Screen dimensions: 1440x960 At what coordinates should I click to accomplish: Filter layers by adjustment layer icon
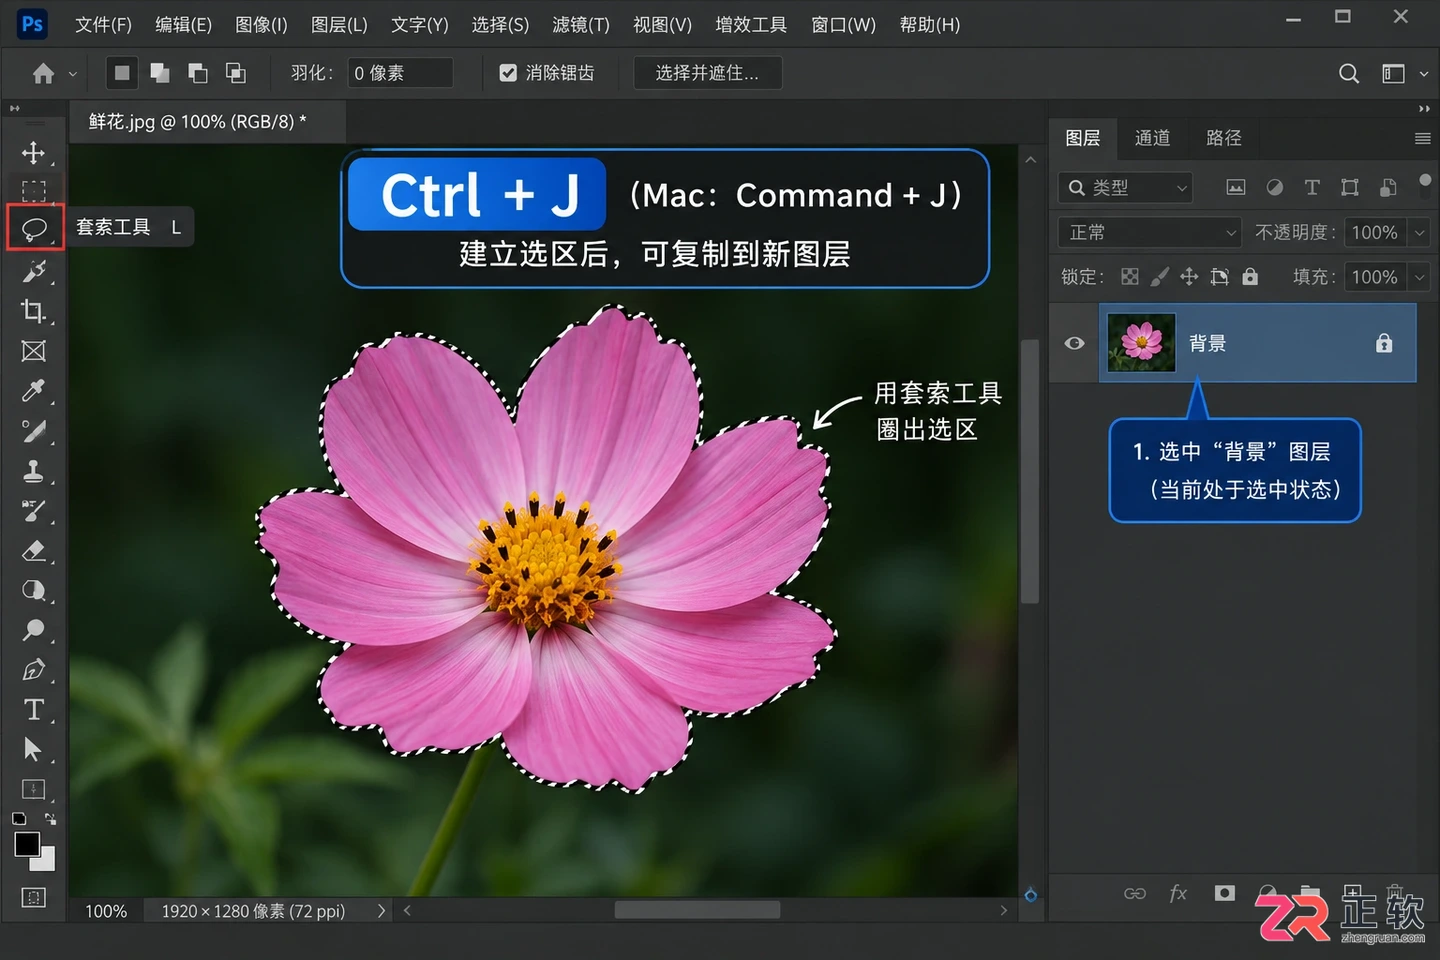1274,187
